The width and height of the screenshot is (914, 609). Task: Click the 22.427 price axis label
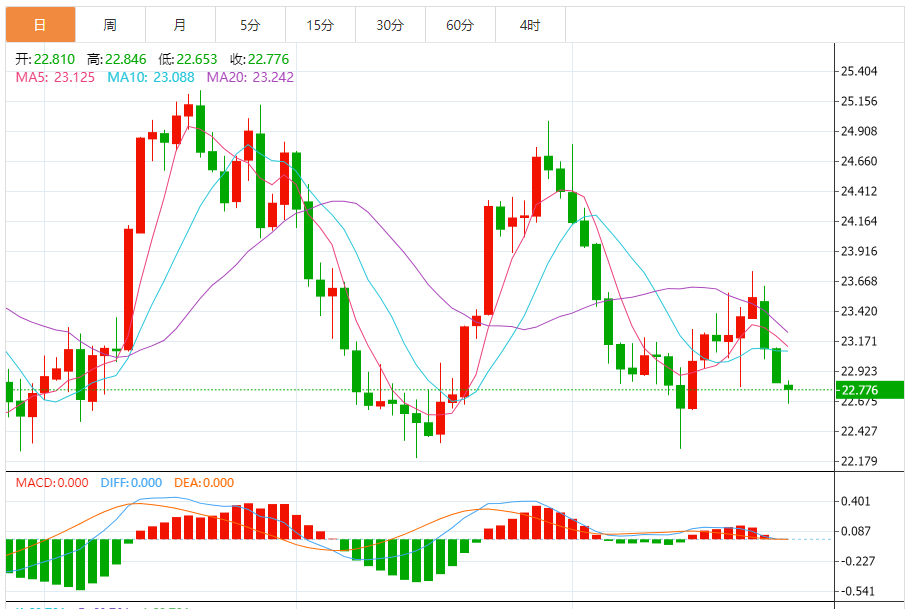point(859,431)
